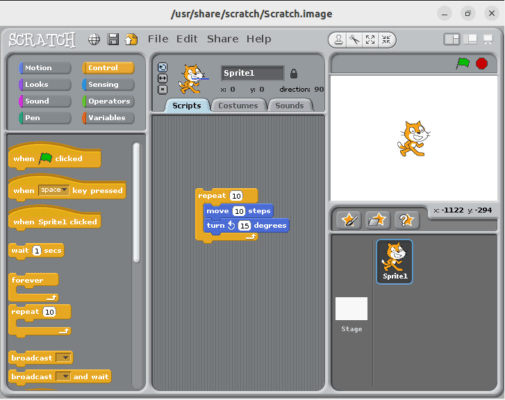Click the Scratch logo

coord(42,40)
